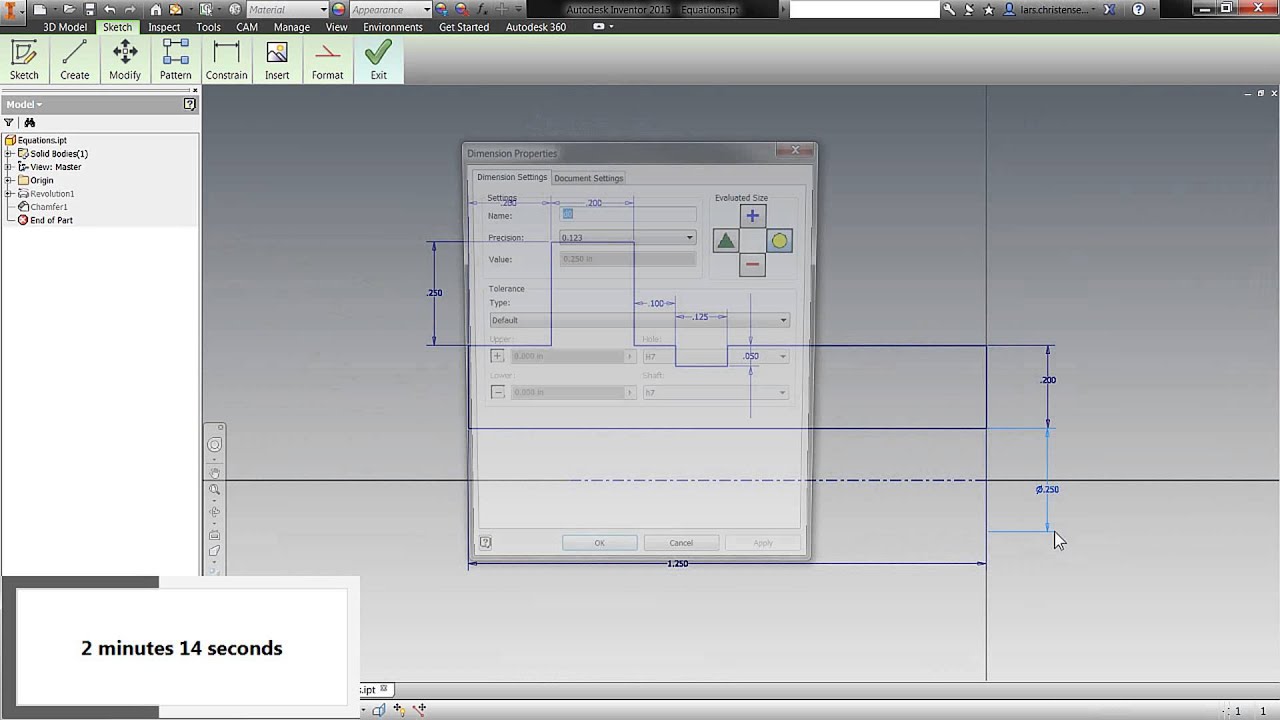Screen dimensions: 1280x720
Task: Click the binoculars find icon in browser
Action: (30, 123)
